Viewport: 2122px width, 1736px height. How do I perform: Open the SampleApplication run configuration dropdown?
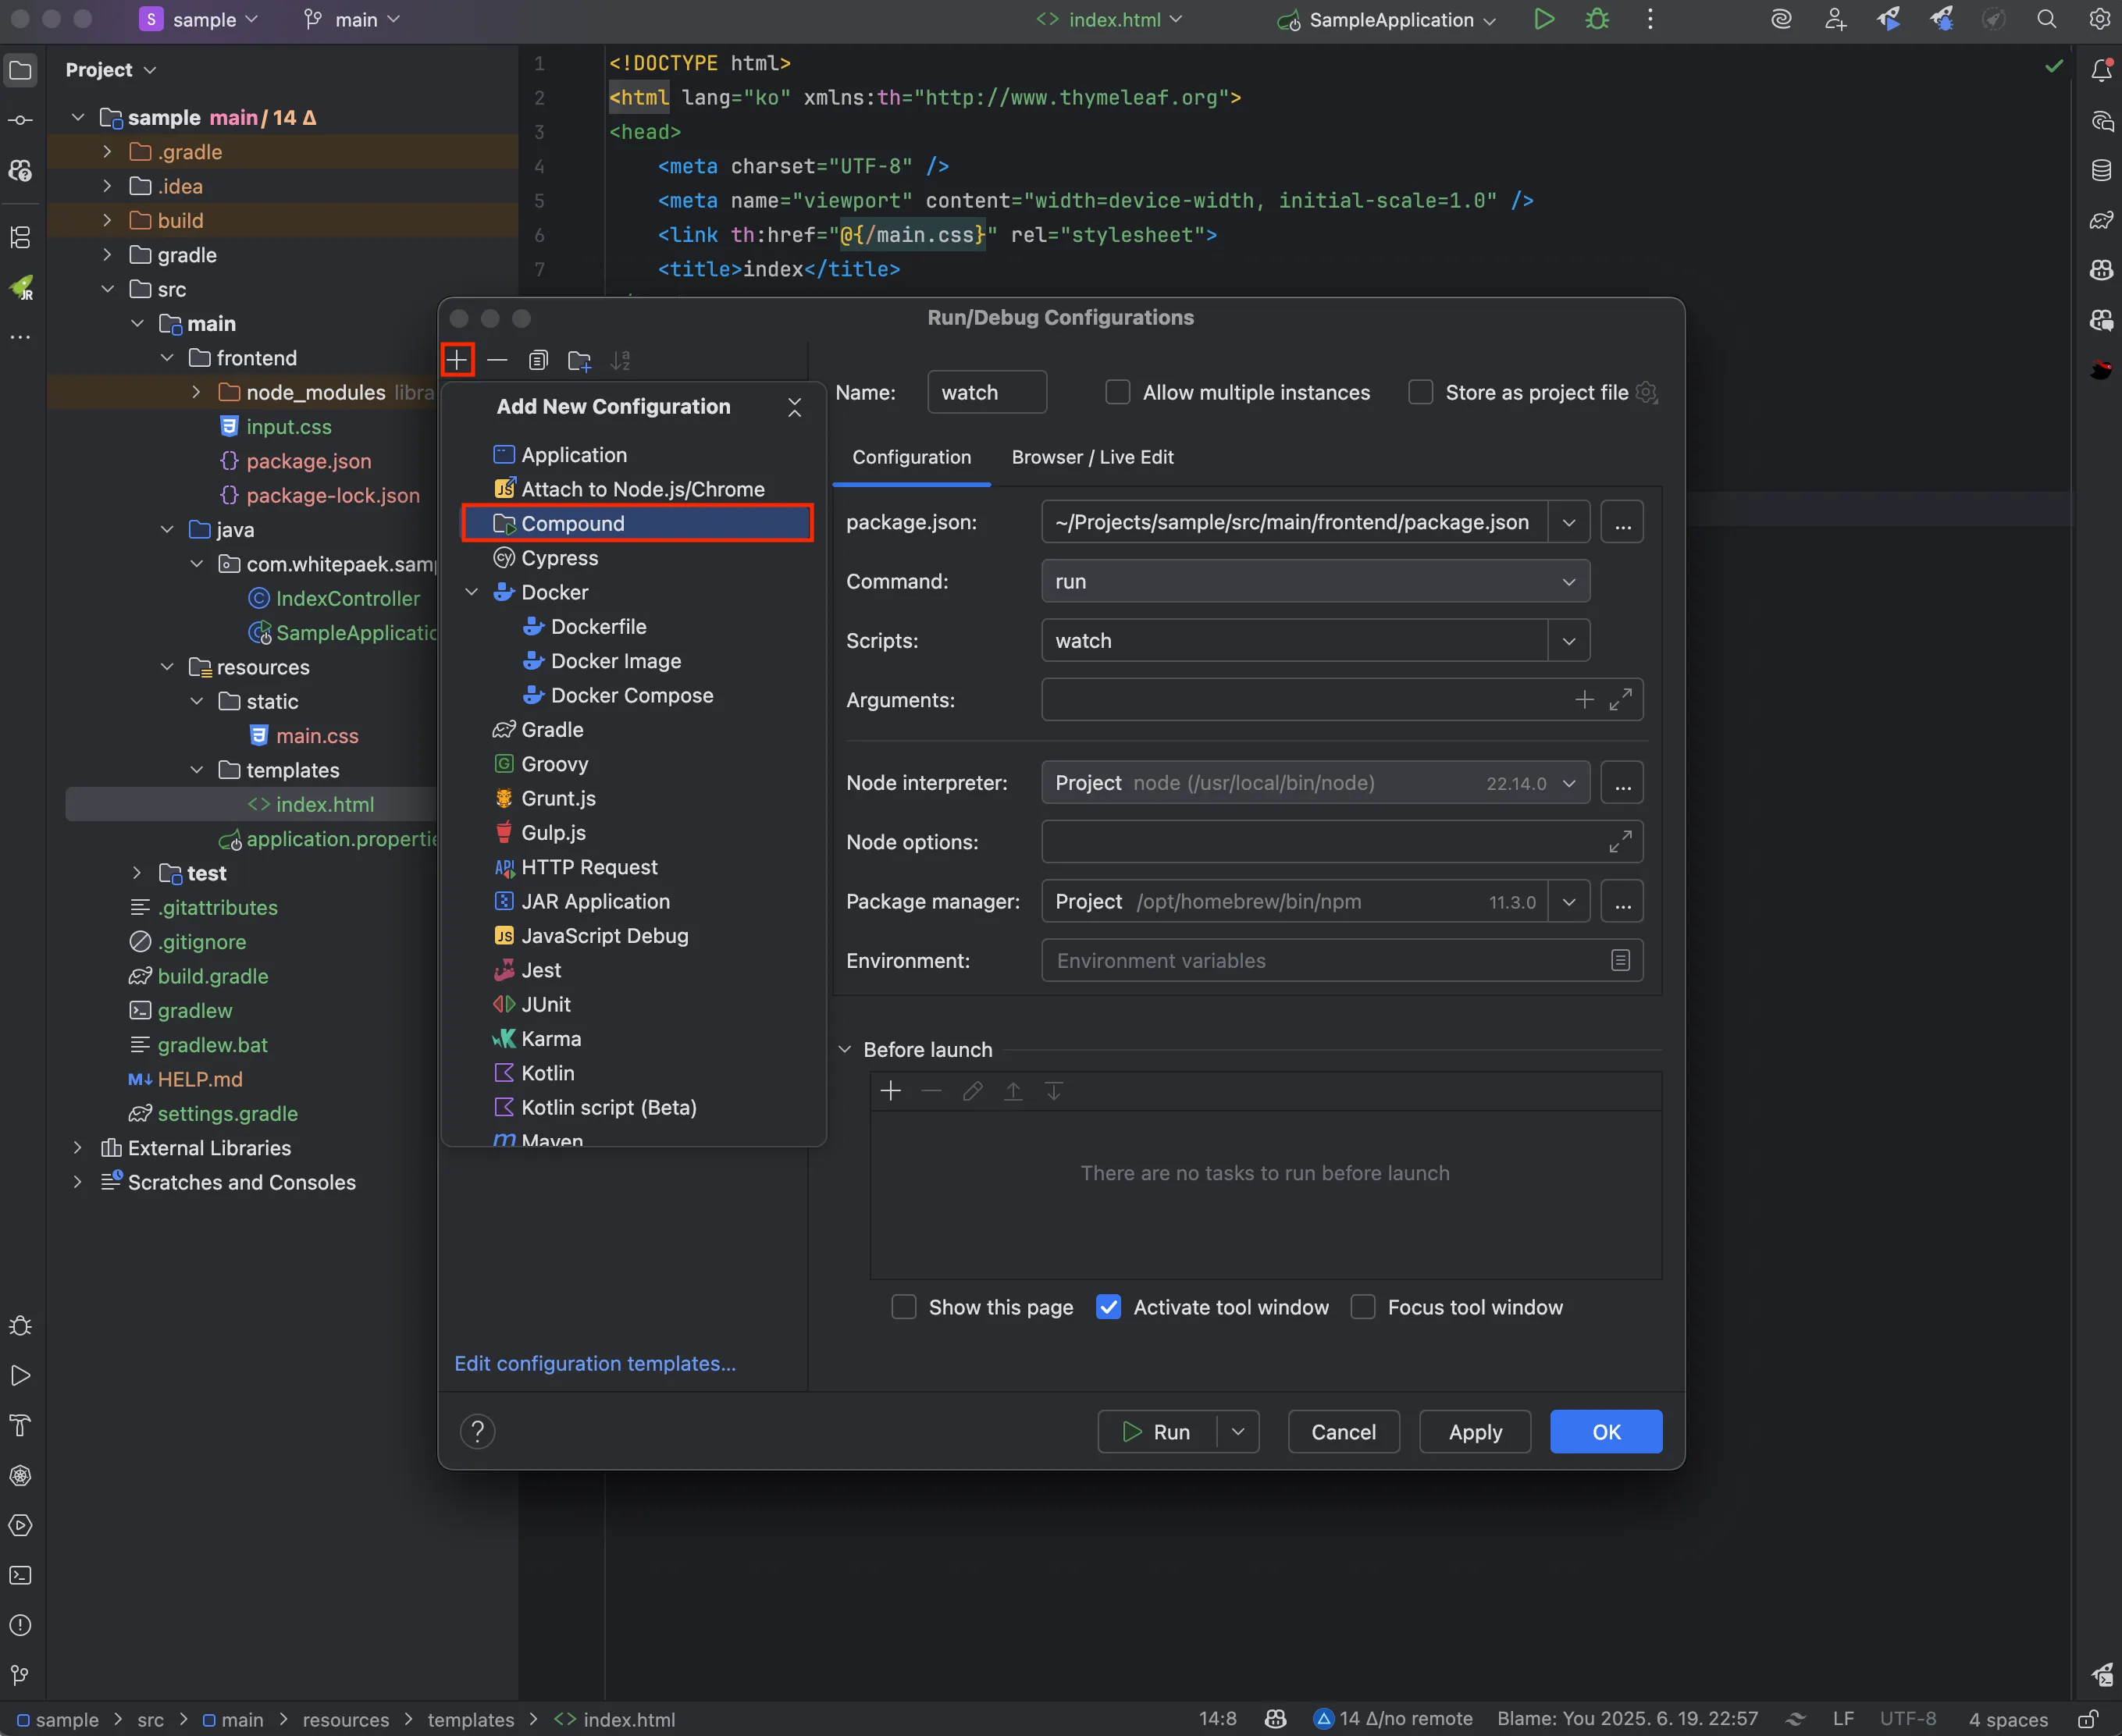point(1387,19)
